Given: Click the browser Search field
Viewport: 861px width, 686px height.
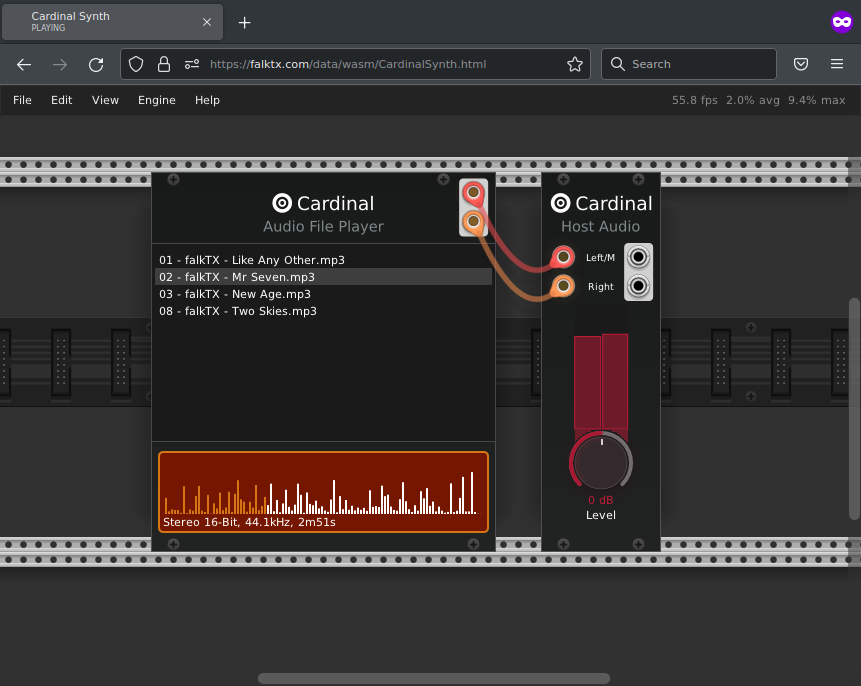Looking at the screenshot, I should pos(689,64).
